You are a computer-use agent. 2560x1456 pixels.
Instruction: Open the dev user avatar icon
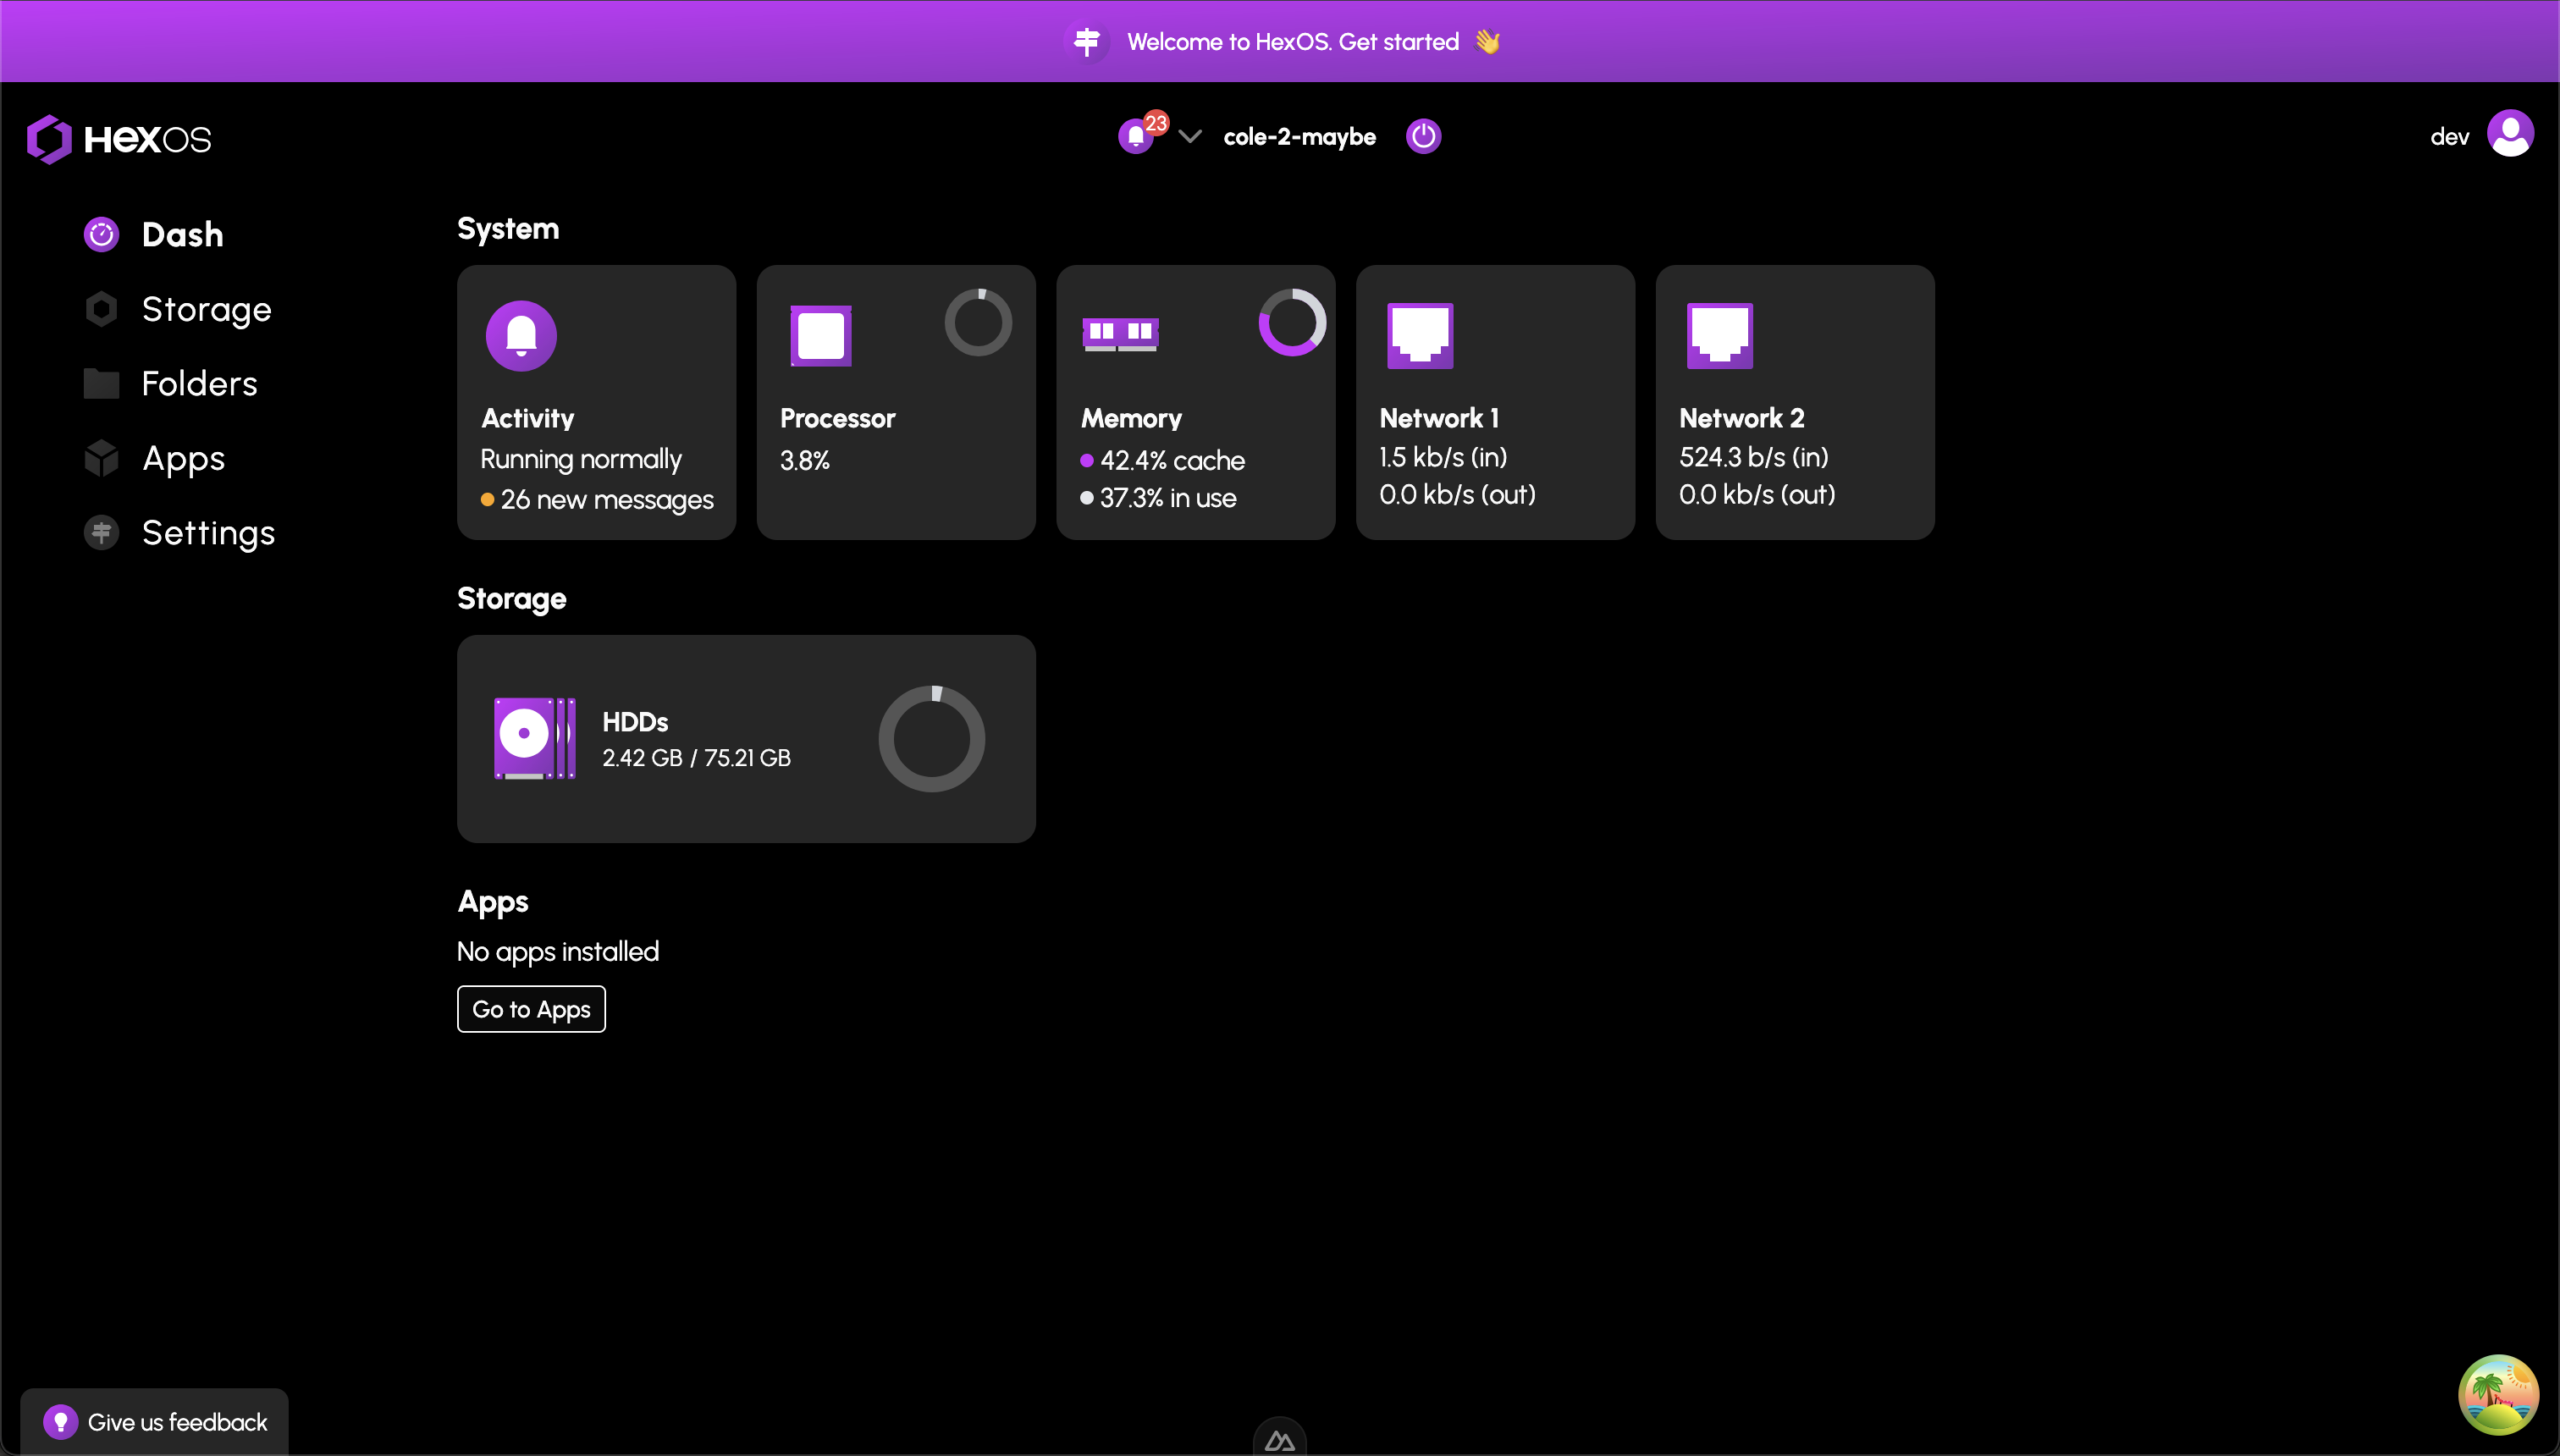2510,135
